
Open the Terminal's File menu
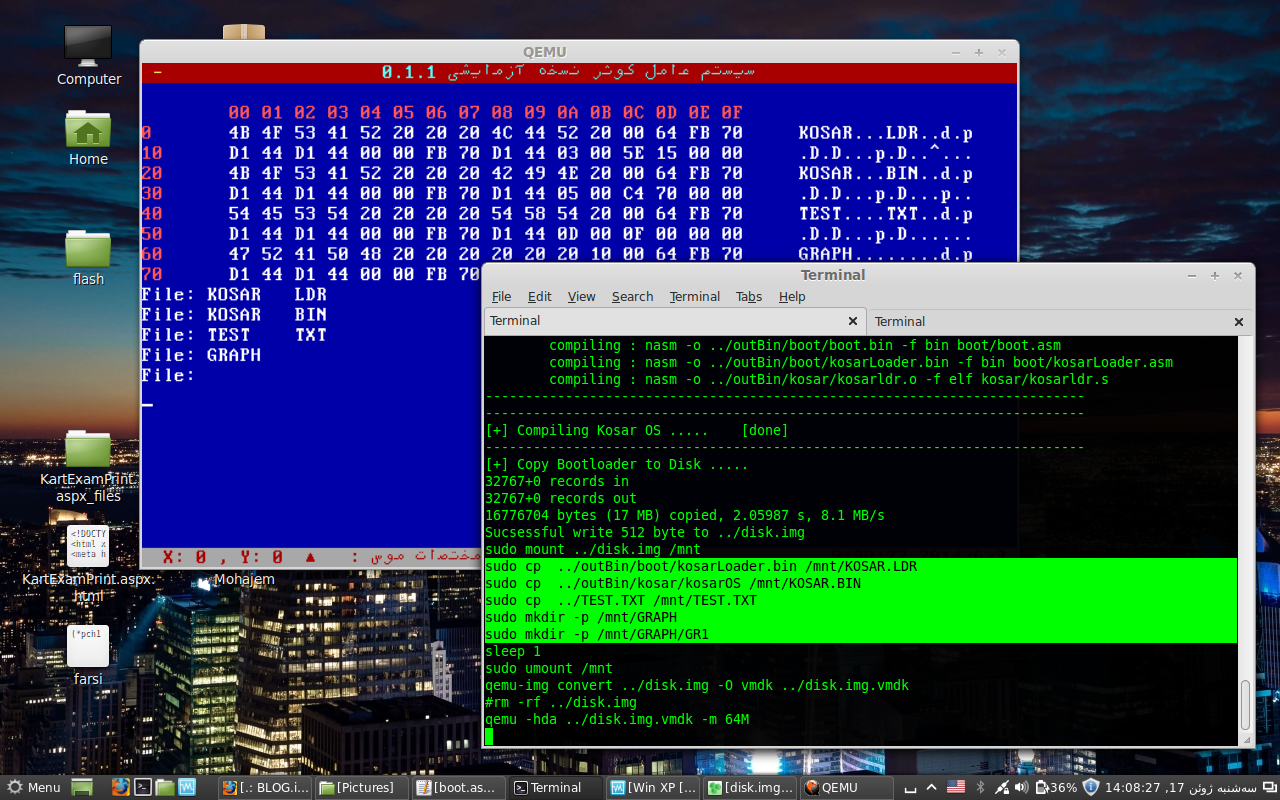501,297
